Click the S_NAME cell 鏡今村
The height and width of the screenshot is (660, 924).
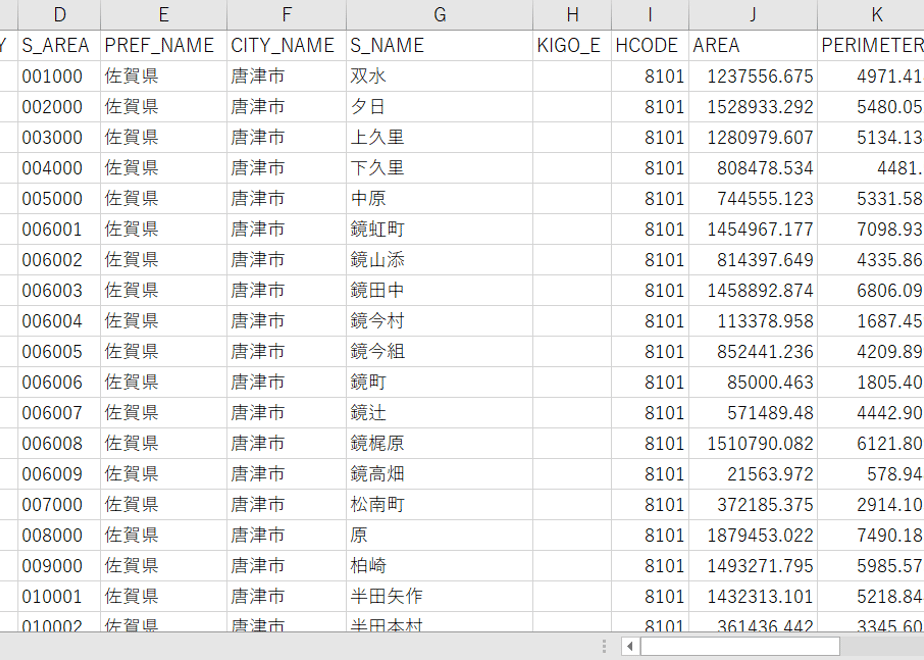(440, 321)
